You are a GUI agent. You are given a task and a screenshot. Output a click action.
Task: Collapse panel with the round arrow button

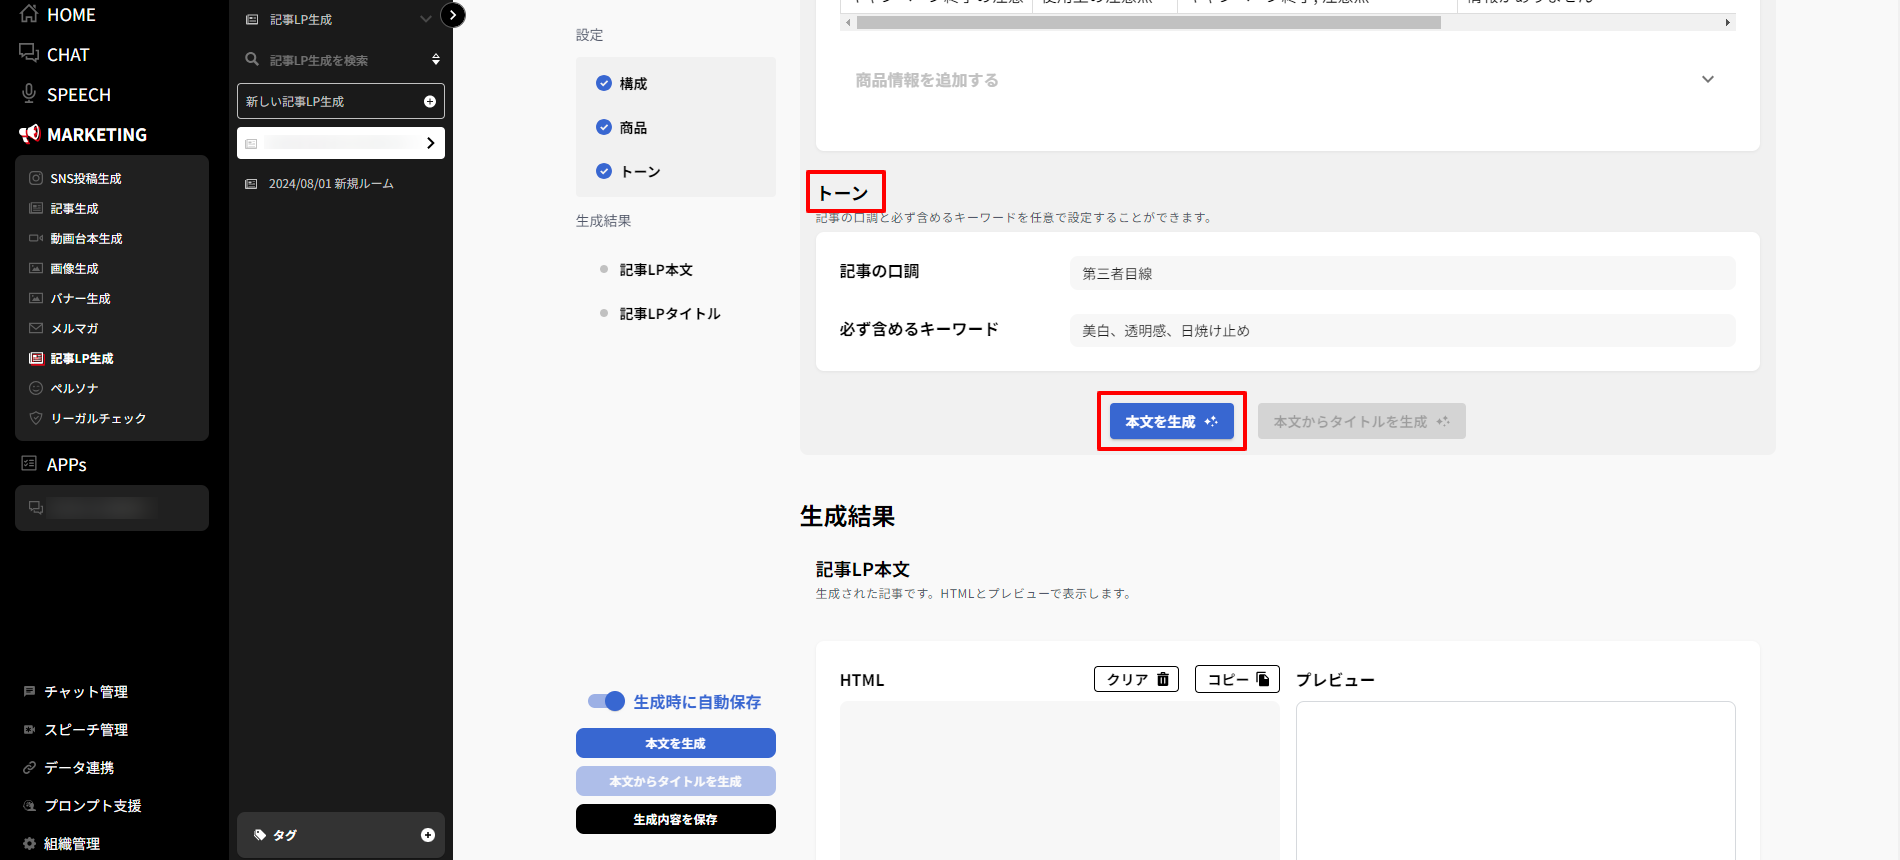(x=453, y=15)
